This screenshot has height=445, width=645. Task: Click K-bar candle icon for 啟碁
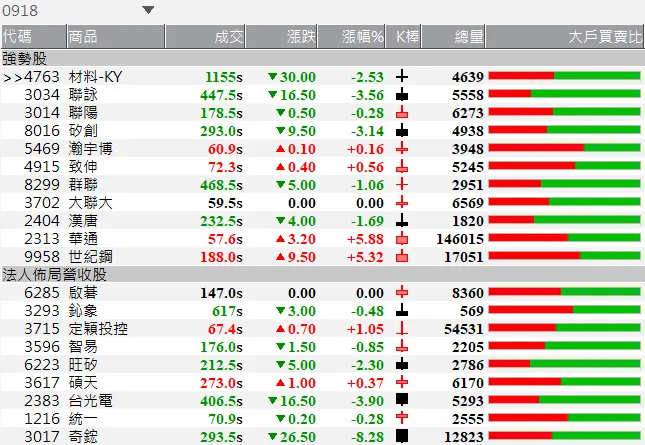click(402, 293)
